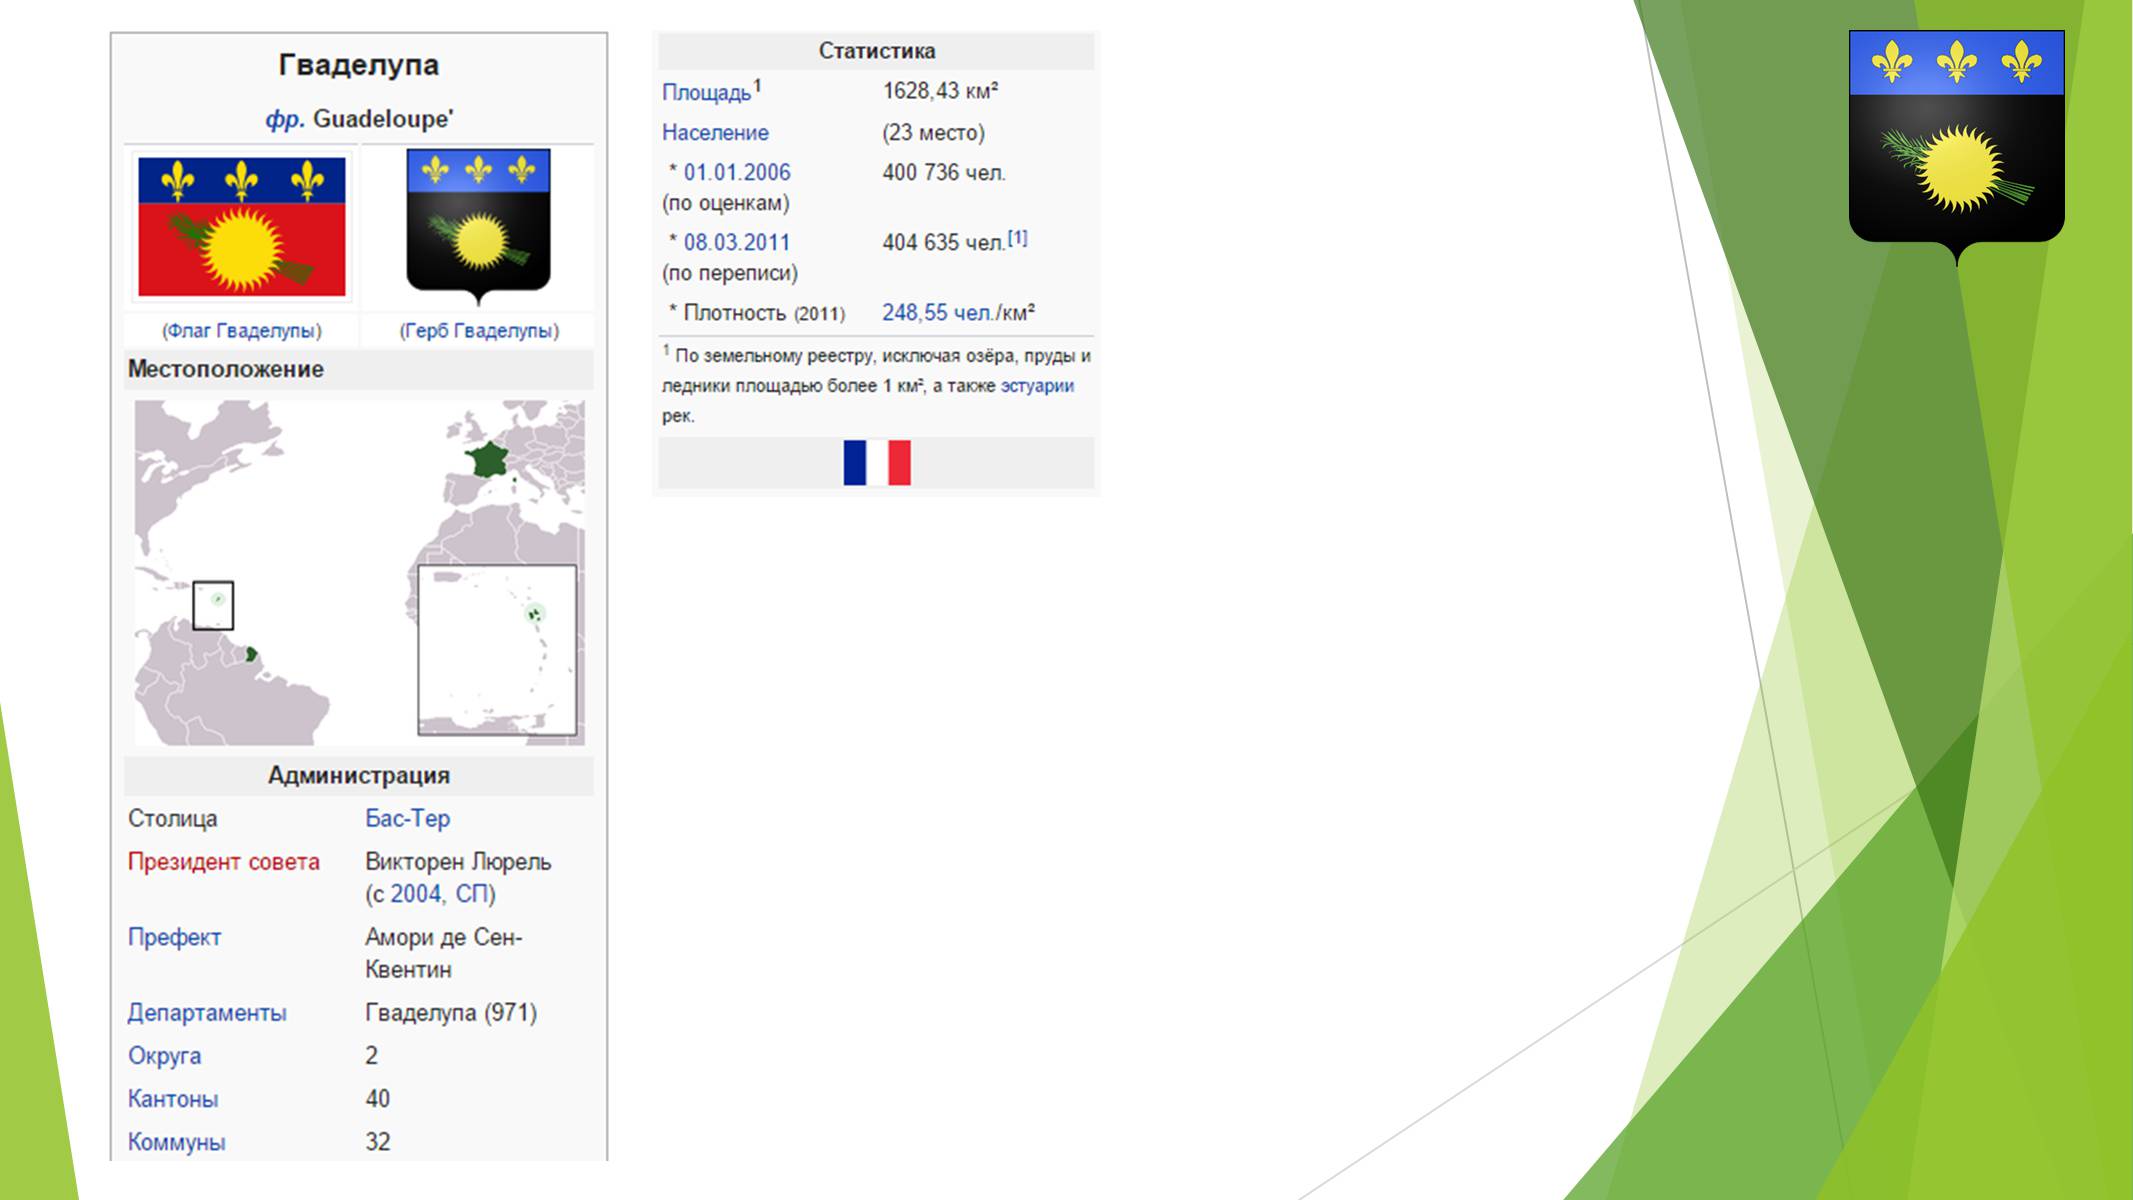The width and height of the screenshot is (2133, 1200).
Task: Click the 'Амори де Сен-Квентин' name
Action: pos(444,954)
